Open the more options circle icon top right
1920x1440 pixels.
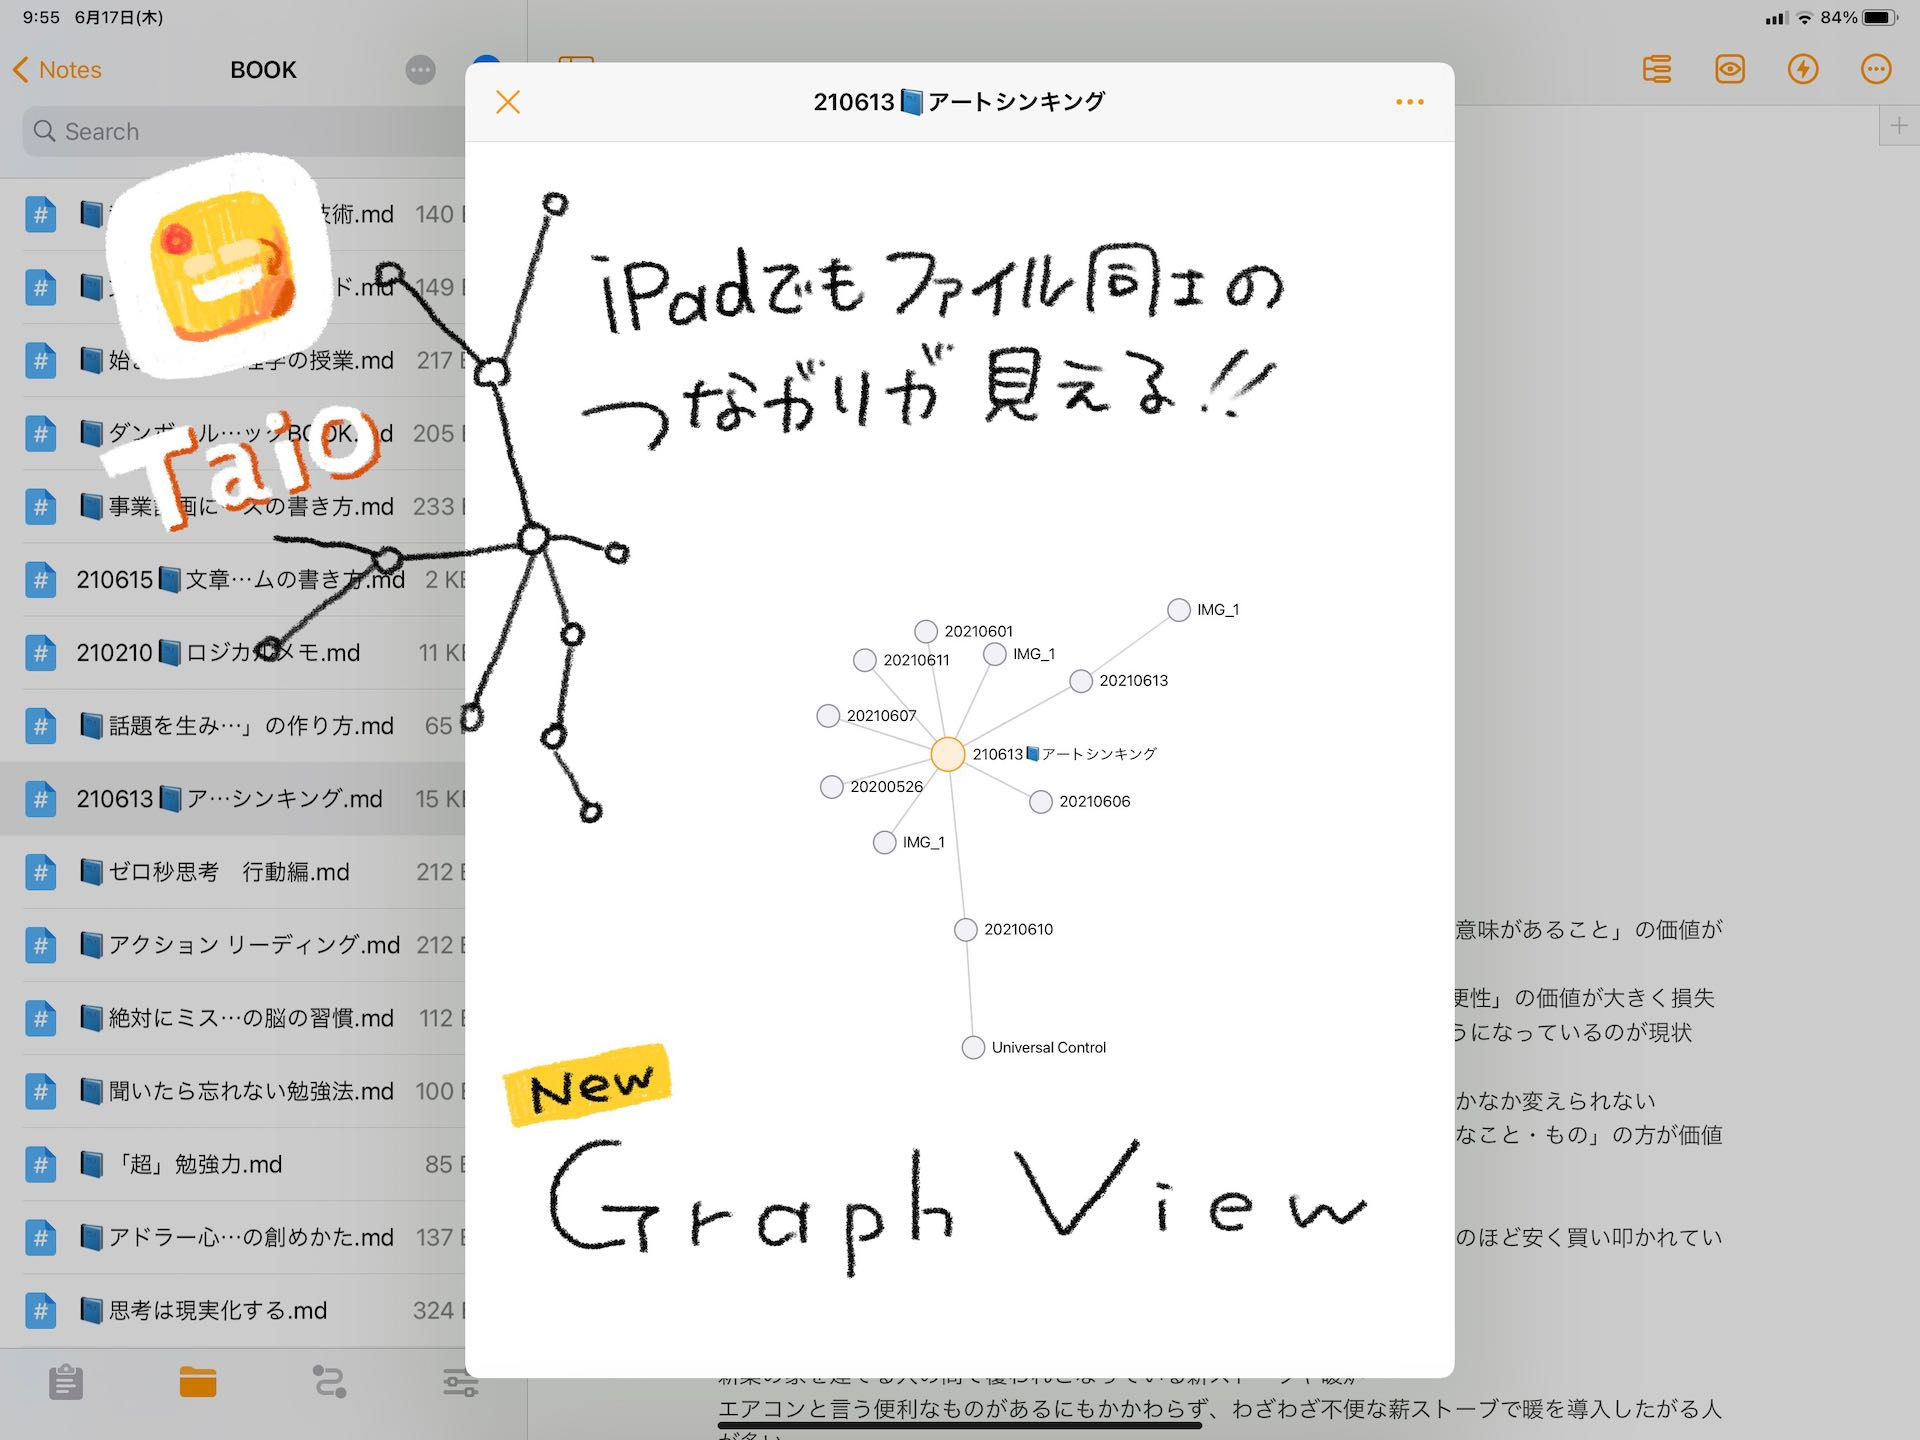point(1876,69)
